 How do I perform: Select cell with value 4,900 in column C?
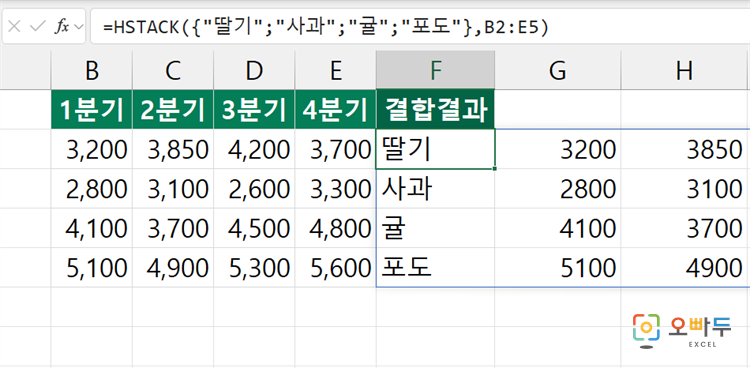tap(173, 268)
